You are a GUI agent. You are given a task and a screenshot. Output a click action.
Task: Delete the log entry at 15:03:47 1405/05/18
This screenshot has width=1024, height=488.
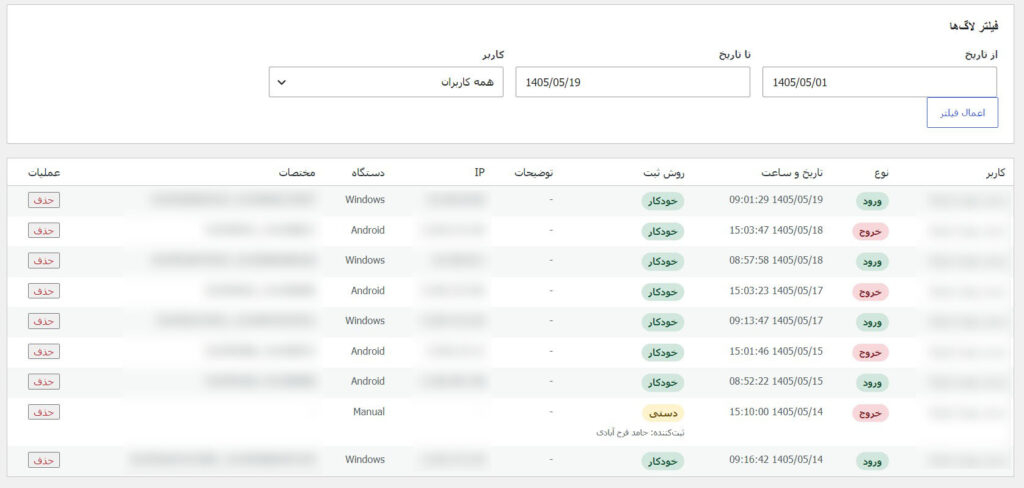[x=44, y=230]
